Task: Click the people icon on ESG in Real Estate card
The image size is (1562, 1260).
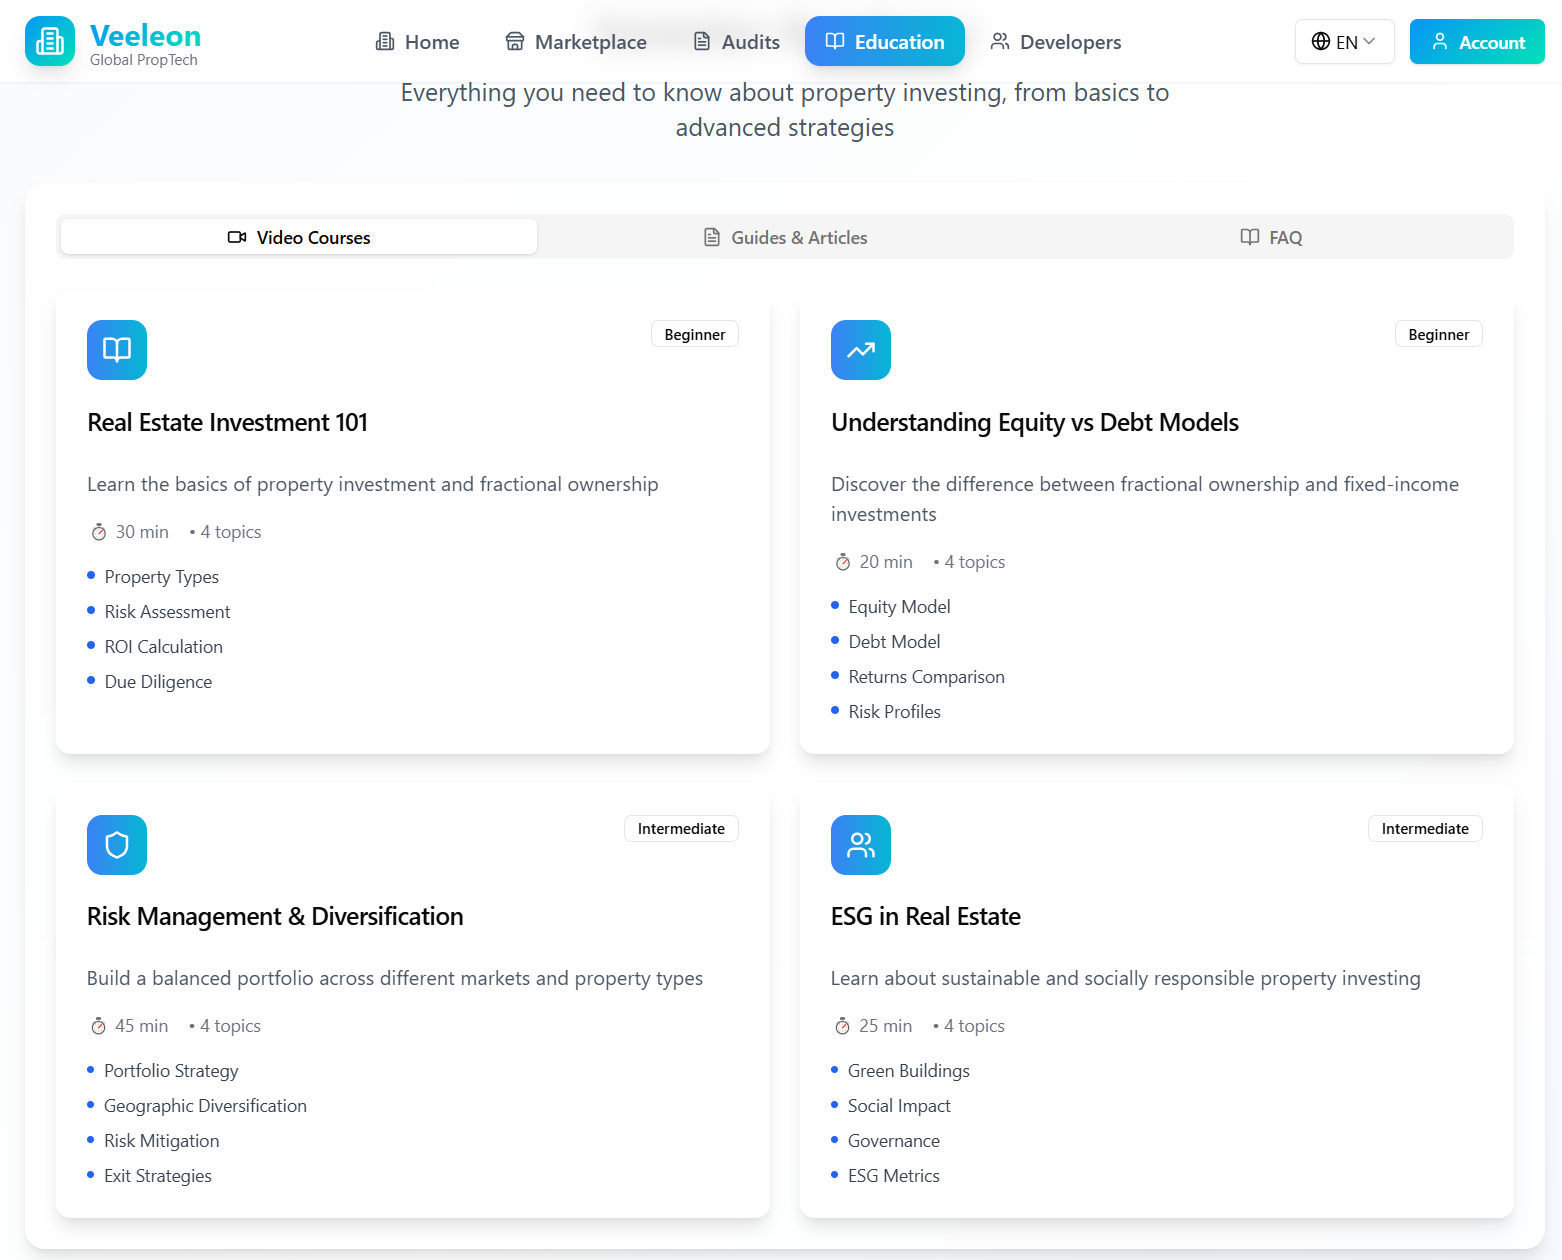Action: click(x=860, y=845)
